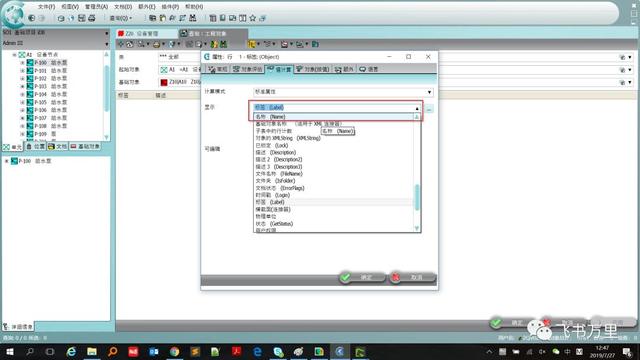640x360 pixels.
Task: Click the clipboard paste icon in toolbar
Action: coord(162,18)
